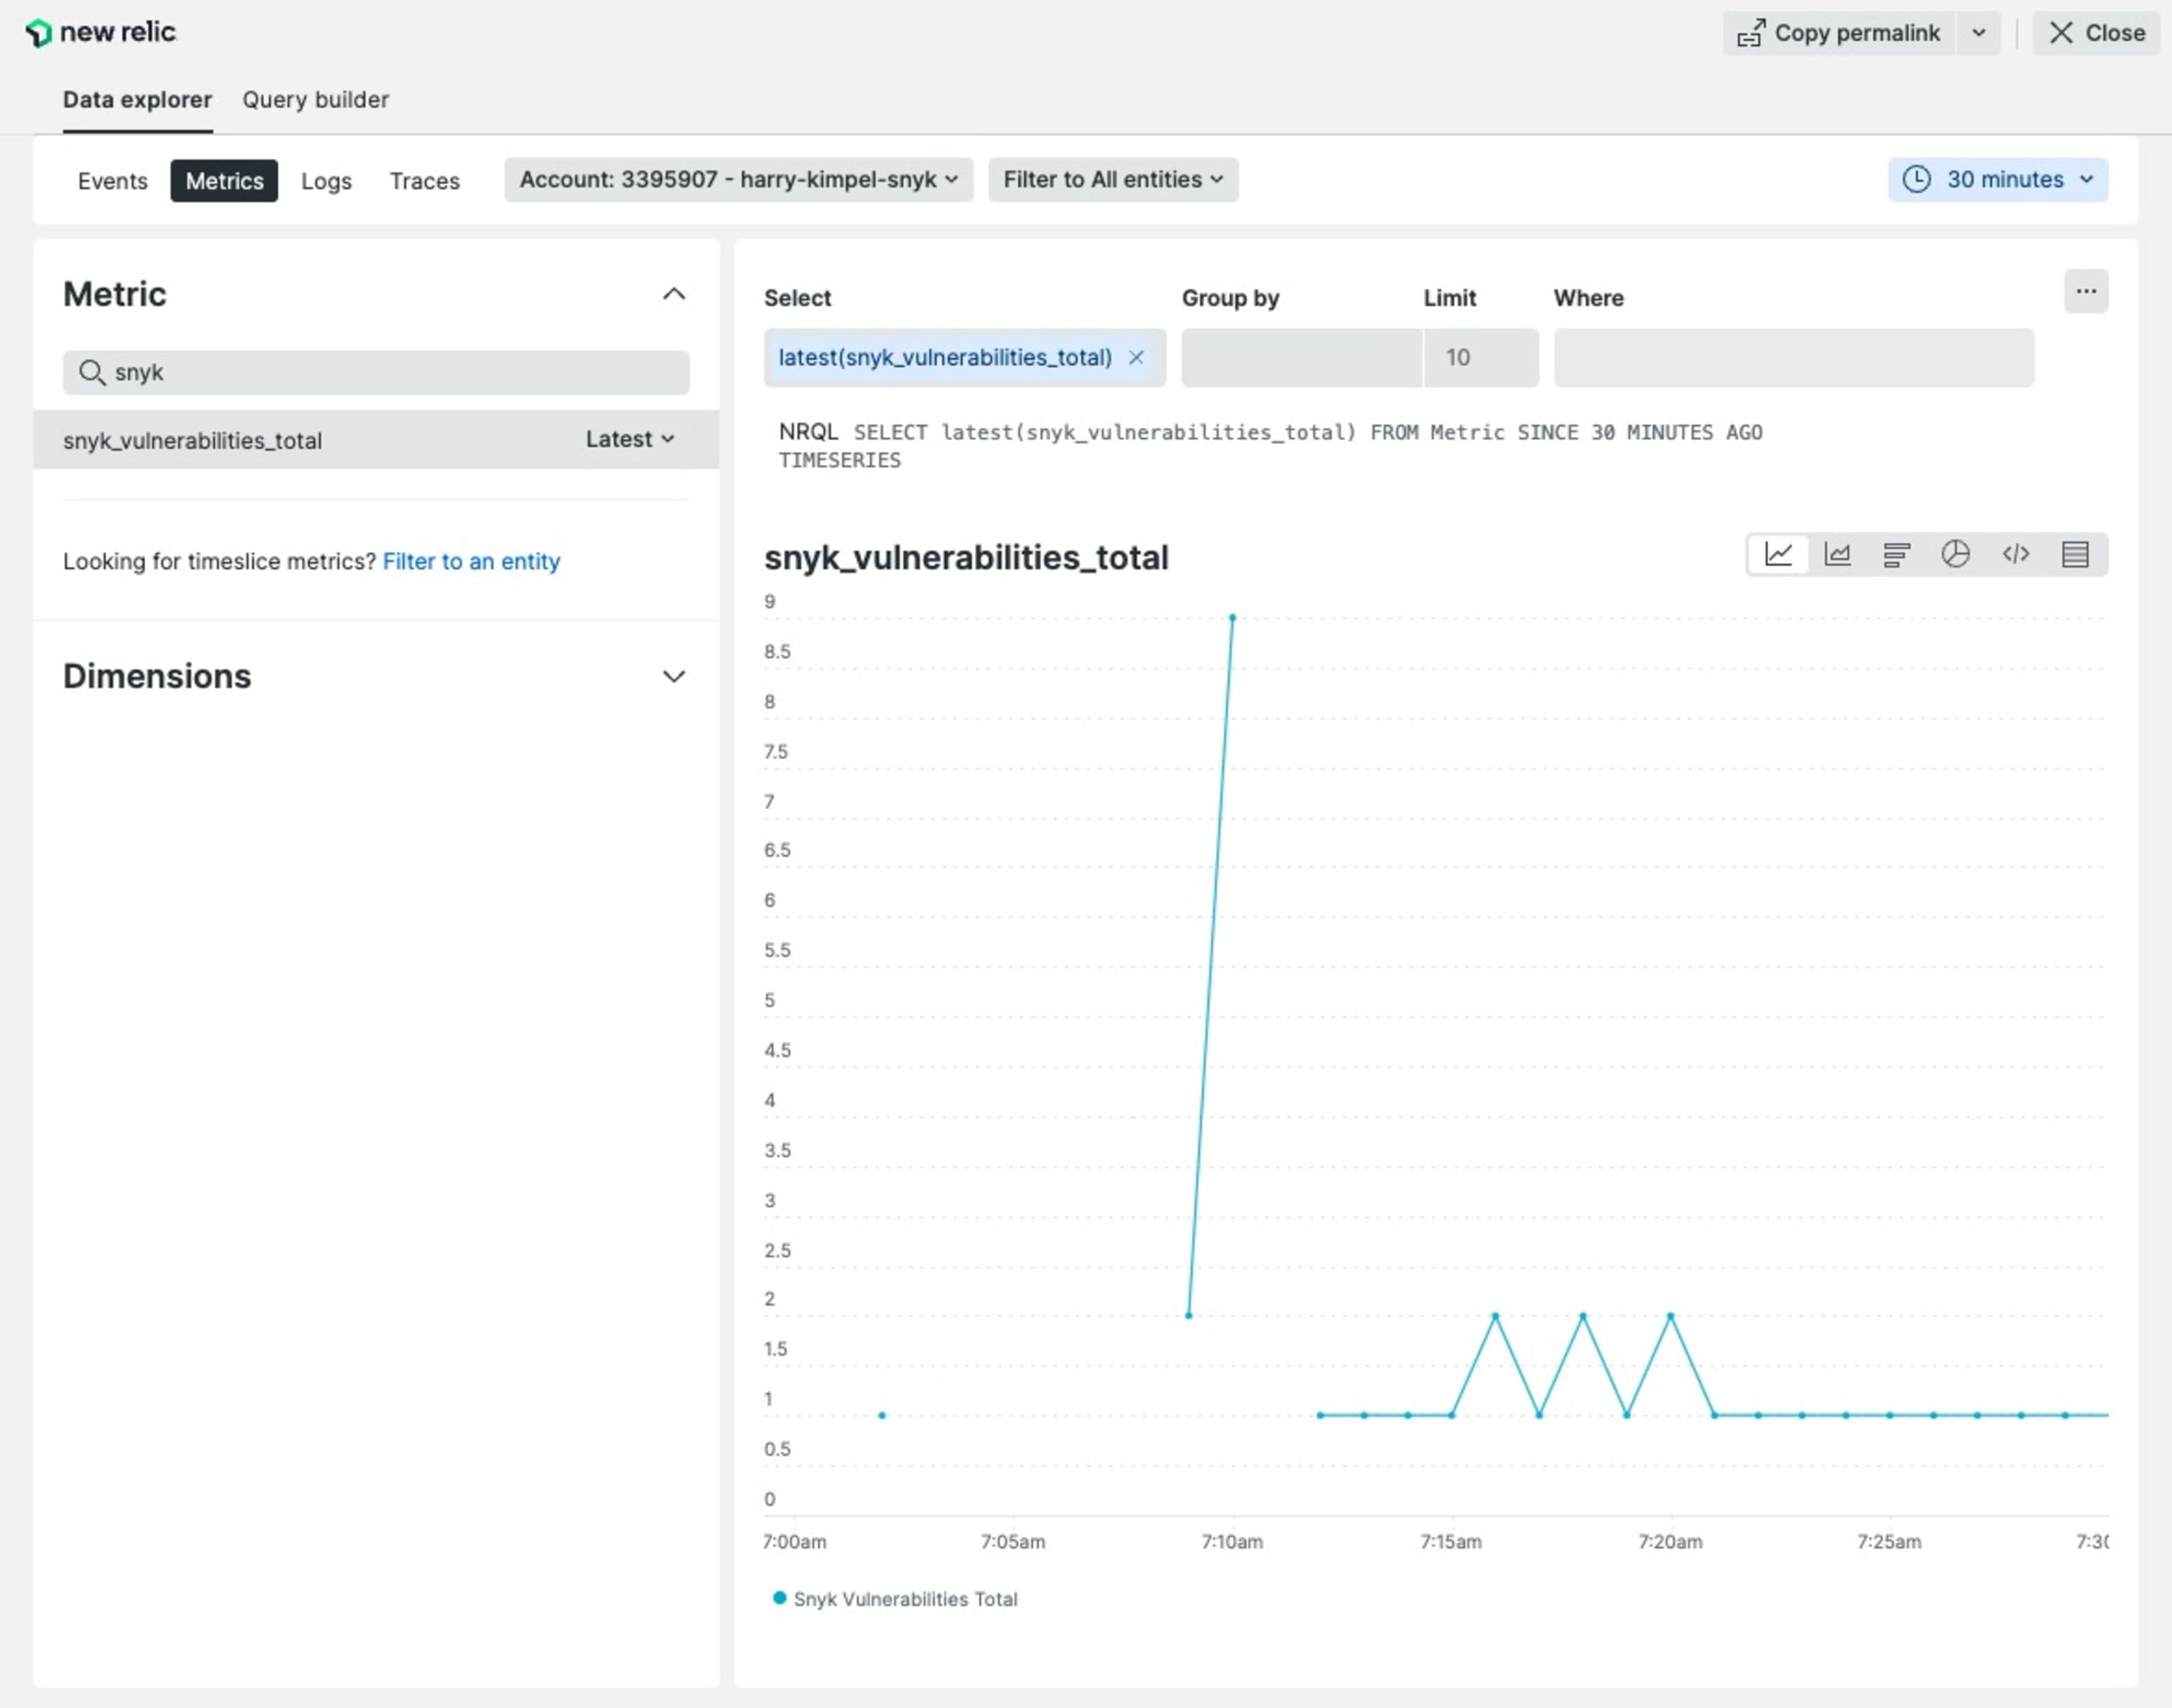Close the data explorer view

click(2096, 33)
